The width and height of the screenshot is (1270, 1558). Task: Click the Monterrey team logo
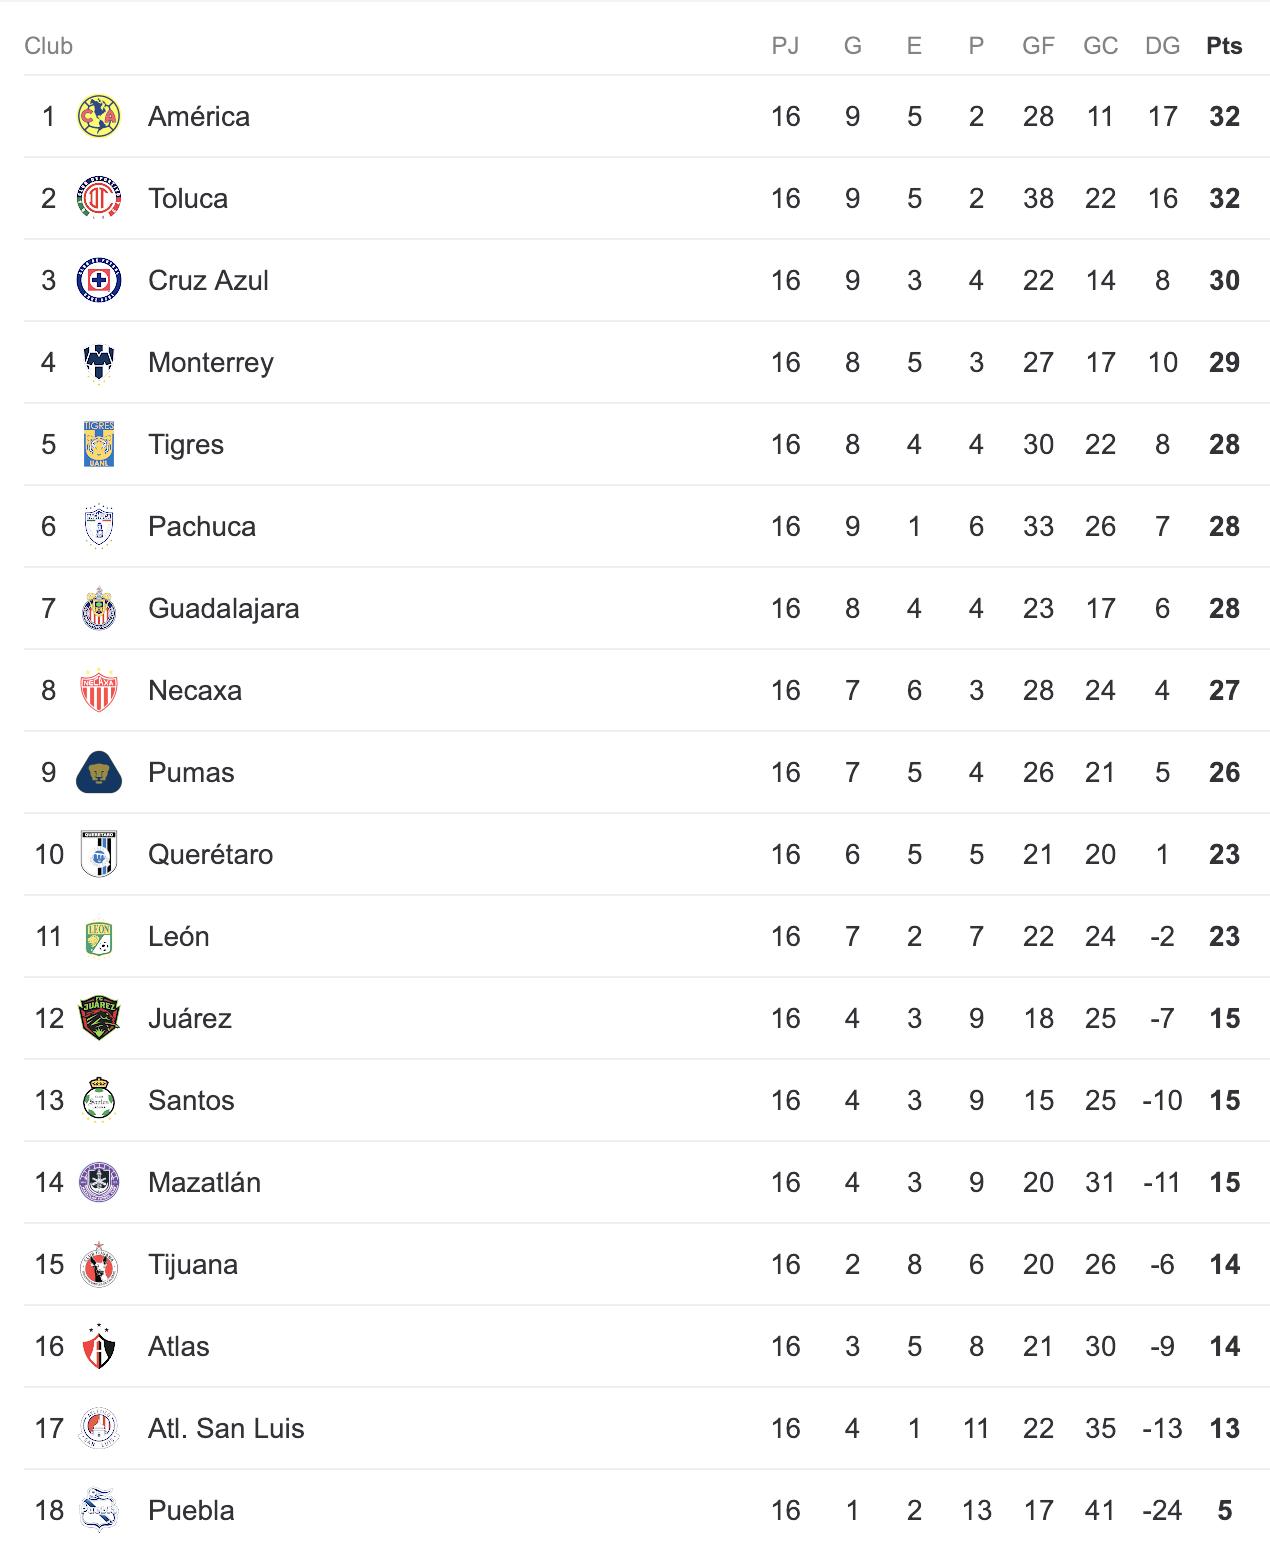[98, 362]
